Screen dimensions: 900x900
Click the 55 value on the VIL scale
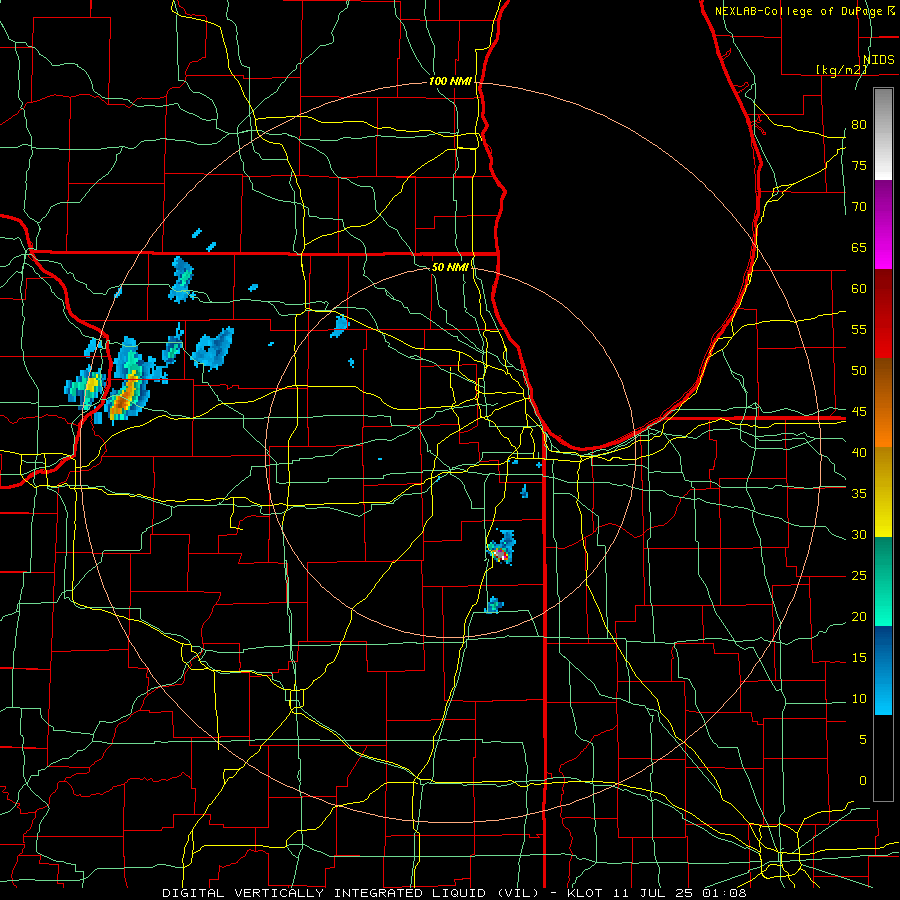pos(859,330)
